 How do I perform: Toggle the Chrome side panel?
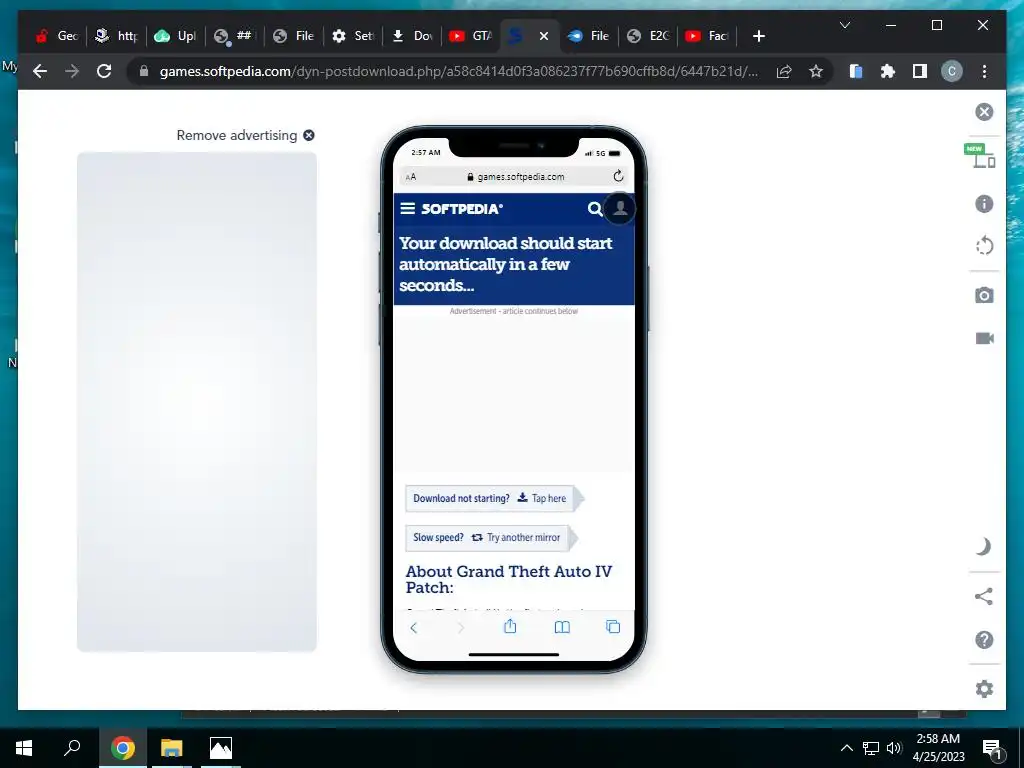(x=920, y=71)
